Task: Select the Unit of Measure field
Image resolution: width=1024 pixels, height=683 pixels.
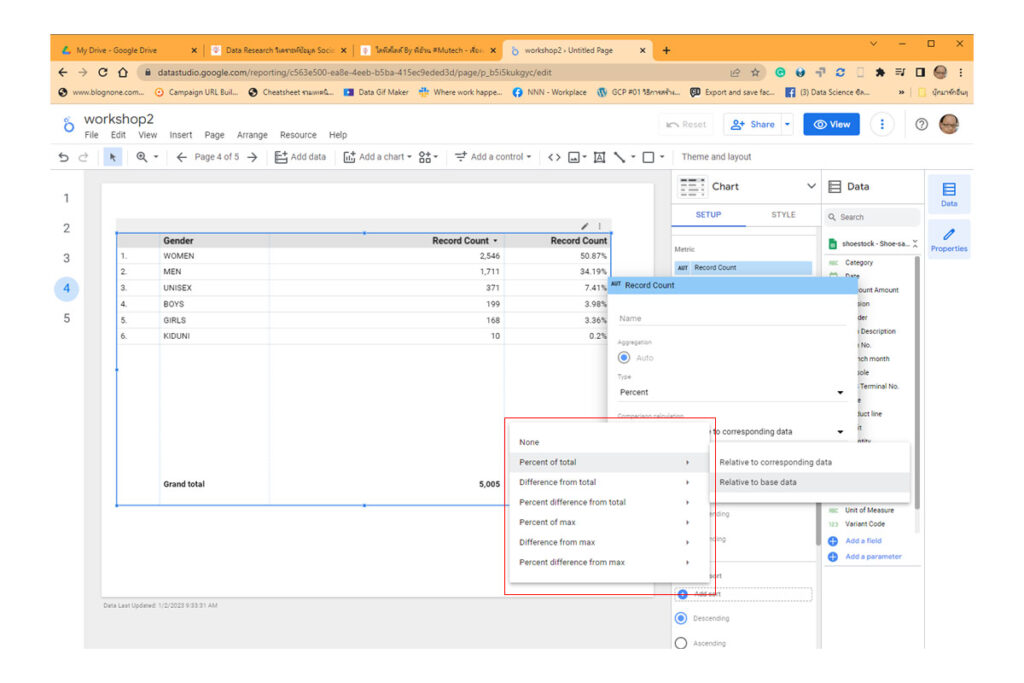Action: (869, 511)
